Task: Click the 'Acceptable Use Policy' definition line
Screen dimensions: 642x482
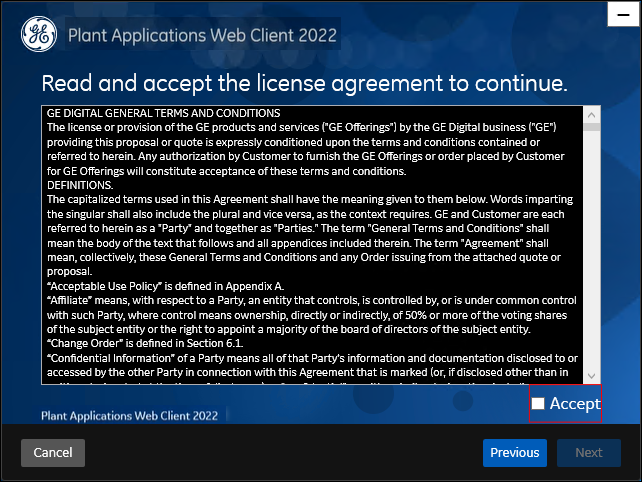Action: 165,286
